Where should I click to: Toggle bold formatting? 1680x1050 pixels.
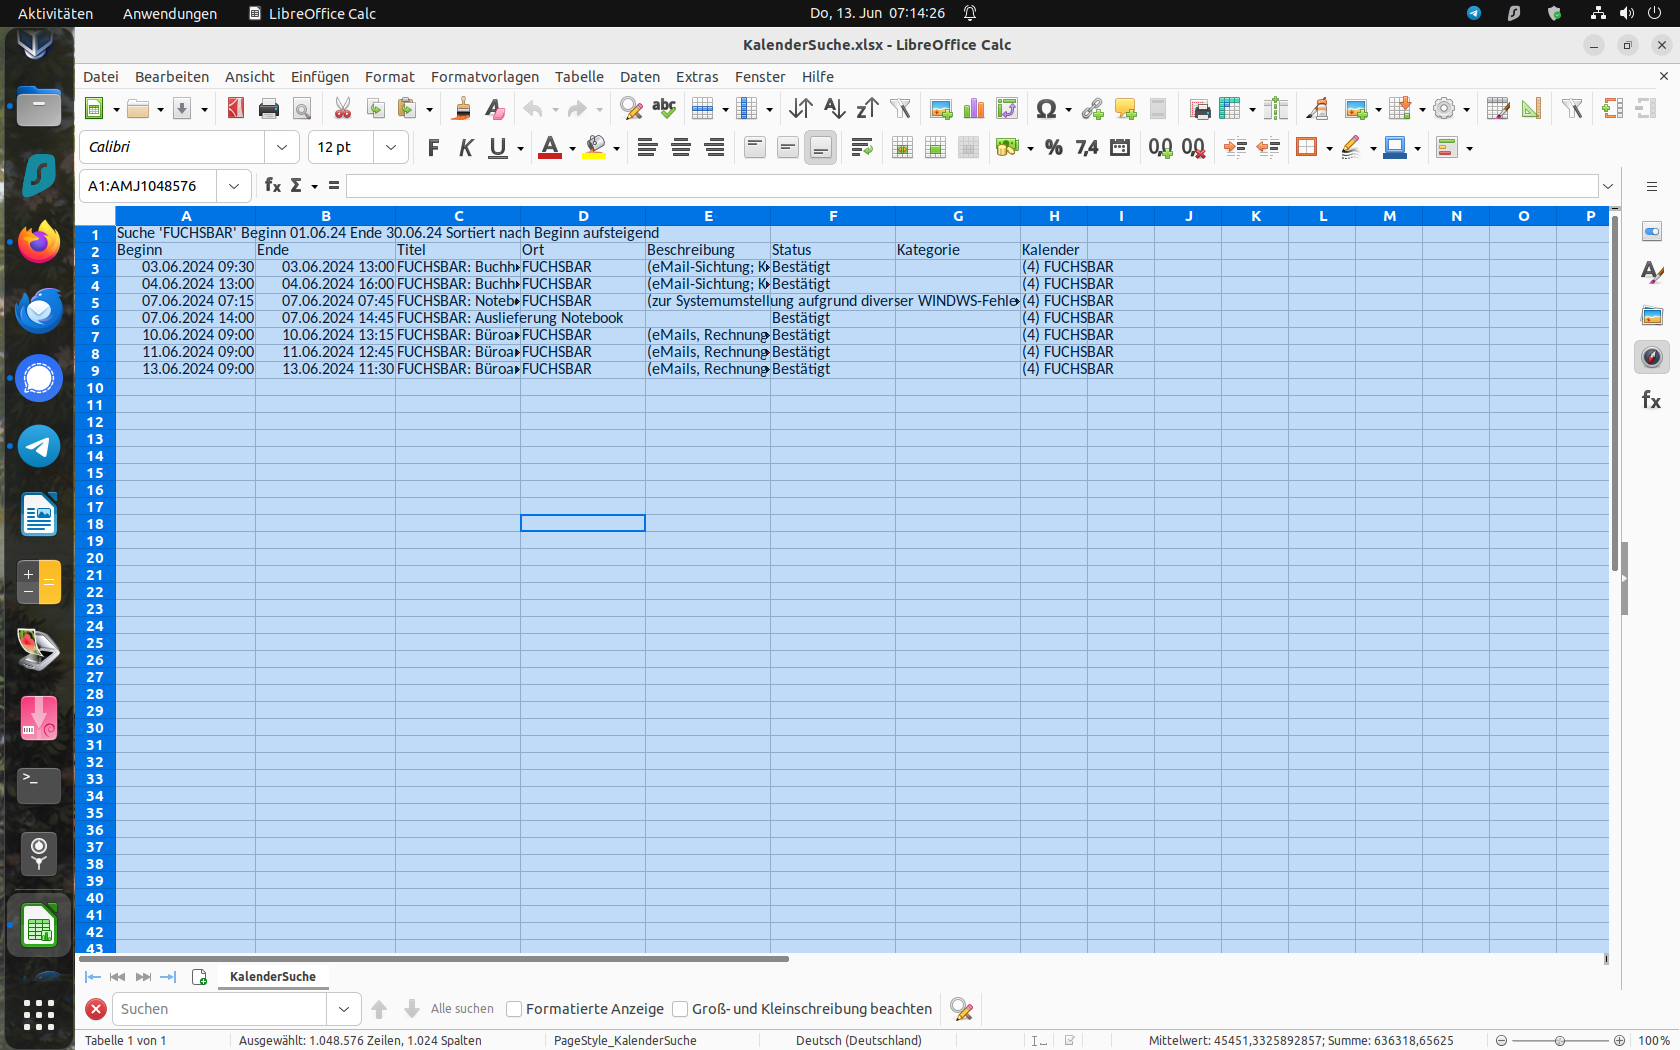[433, 148]
